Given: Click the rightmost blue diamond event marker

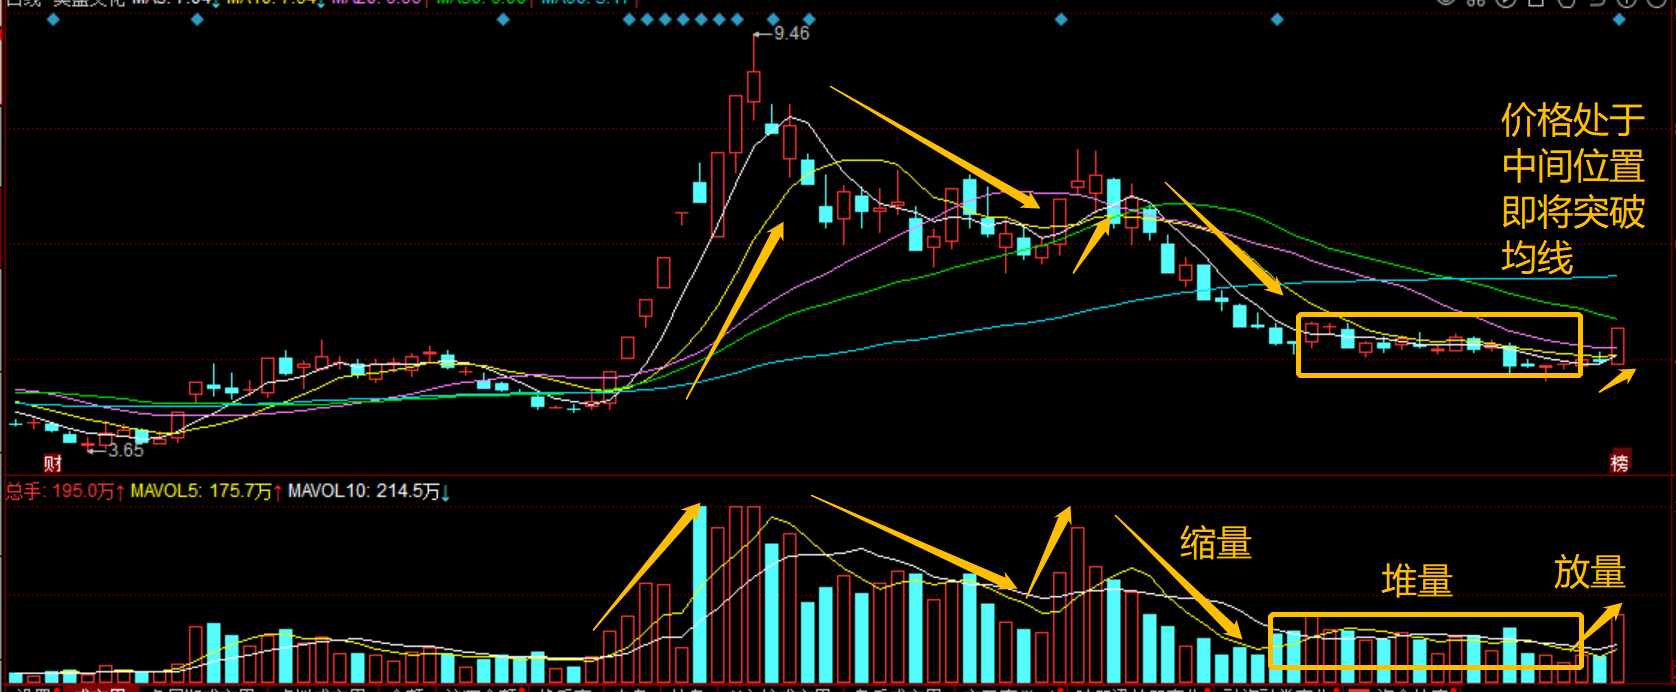Looking at the screenshot, I should pyautogui.click(x=1621, y=19).
